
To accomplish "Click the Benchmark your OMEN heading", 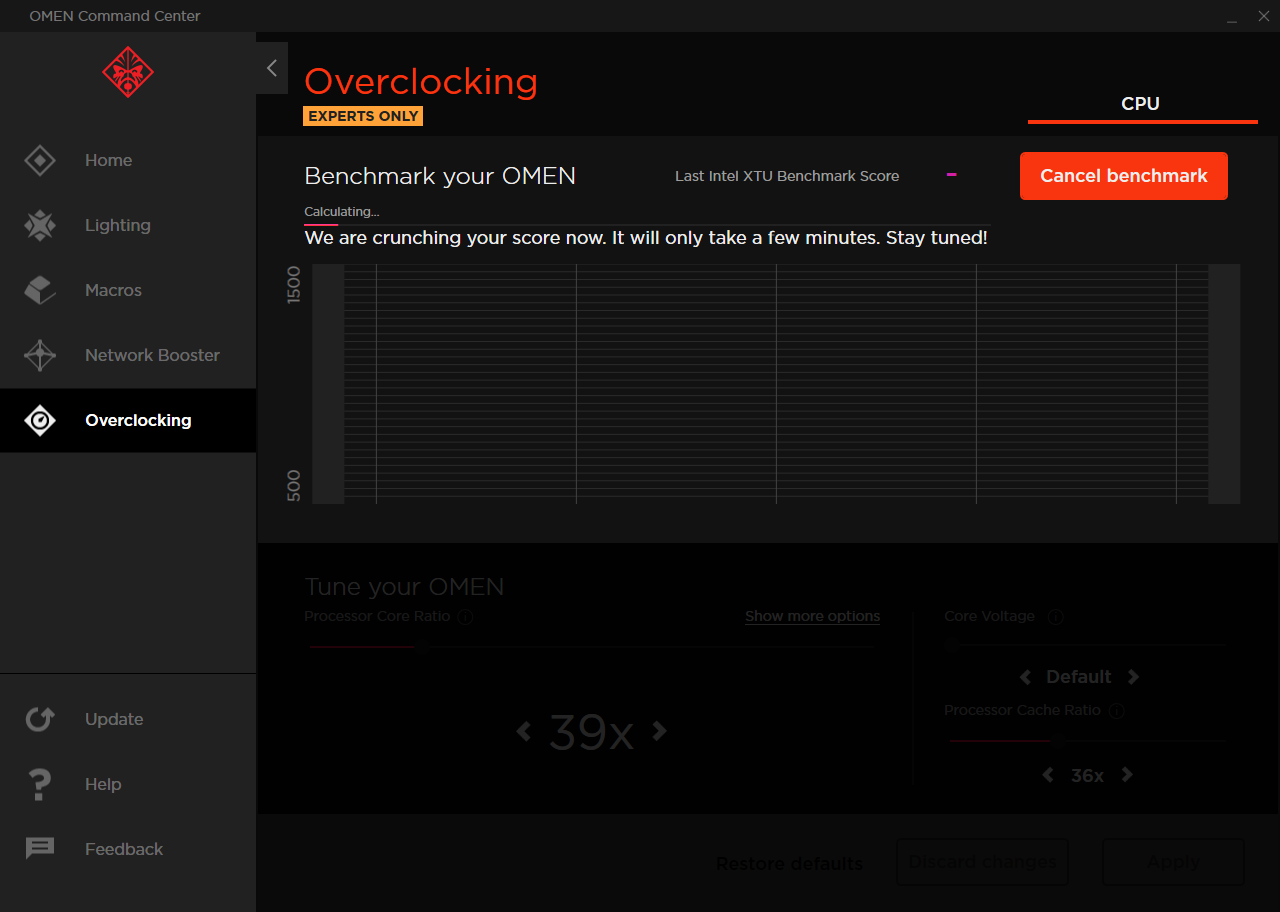I will (x=440, y=176).
